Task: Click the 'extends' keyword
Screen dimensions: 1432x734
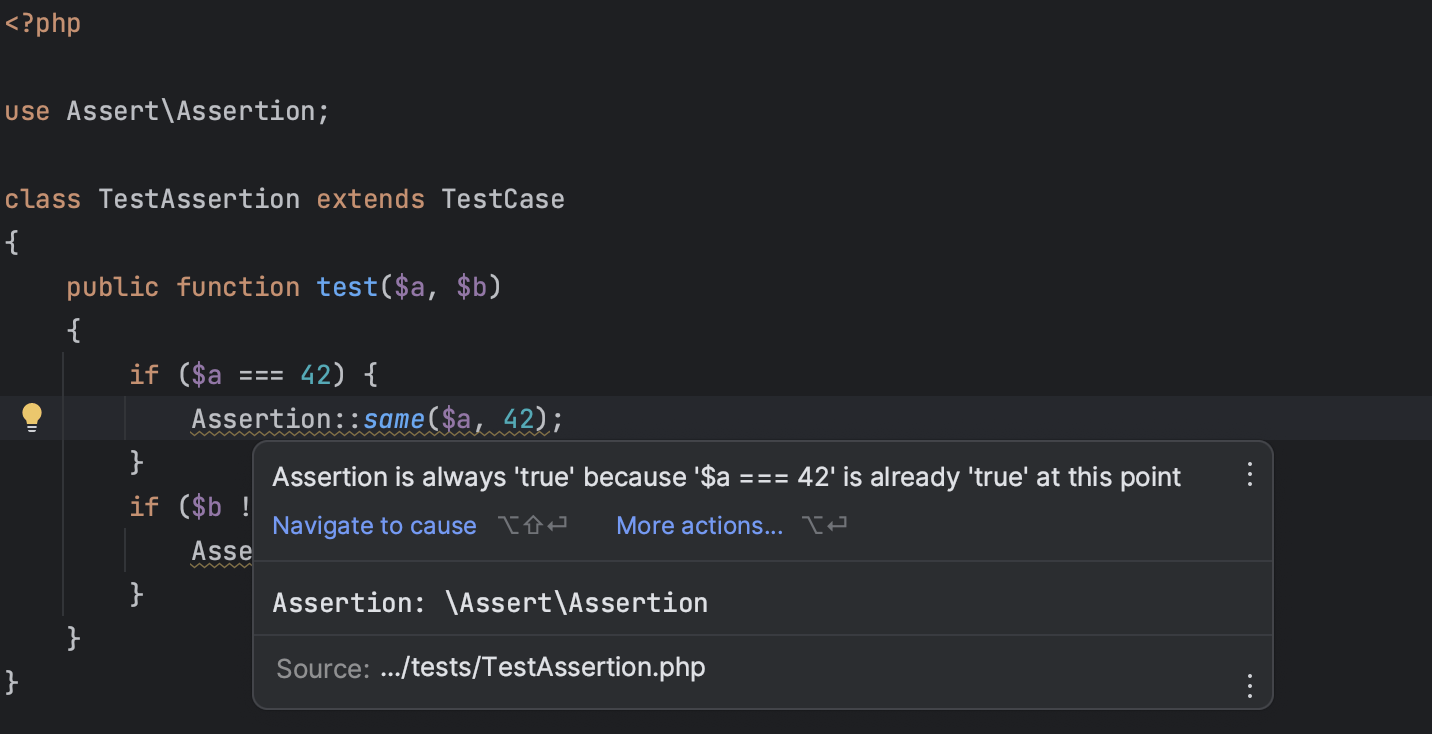Action: point(370,199)
